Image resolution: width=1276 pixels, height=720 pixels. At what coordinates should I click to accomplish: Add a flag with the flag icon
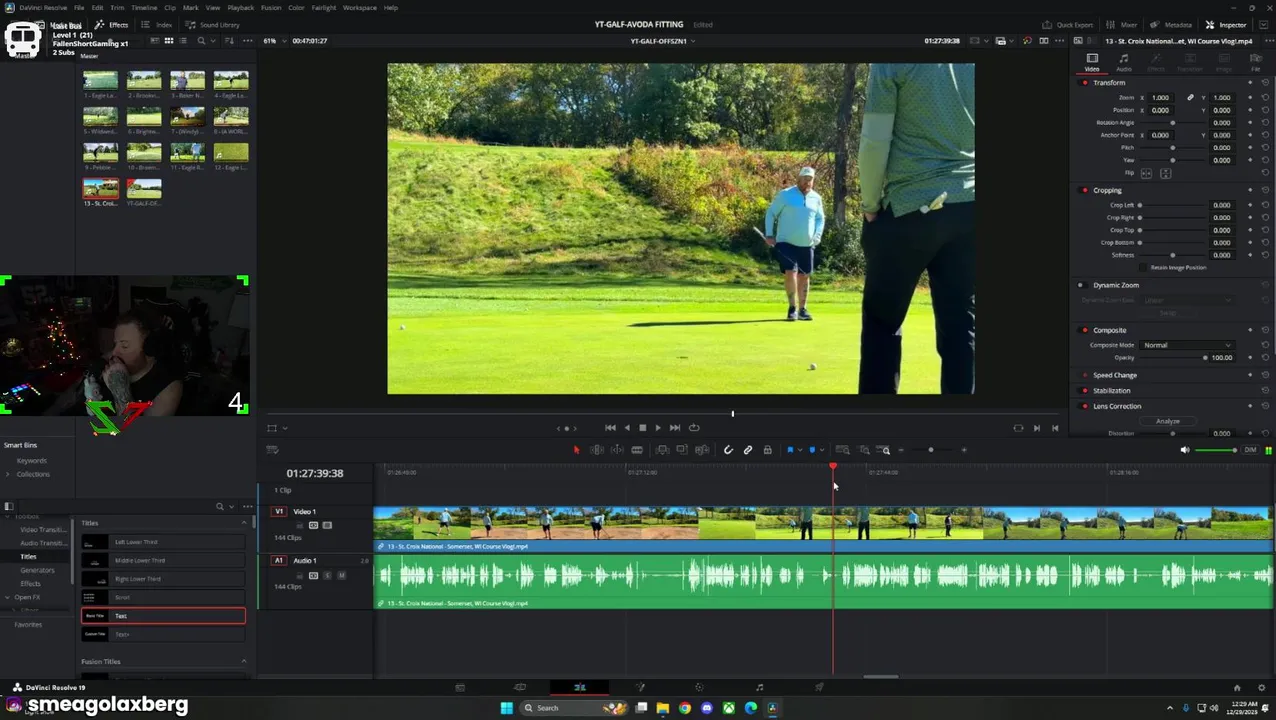(x=790, y=450)
